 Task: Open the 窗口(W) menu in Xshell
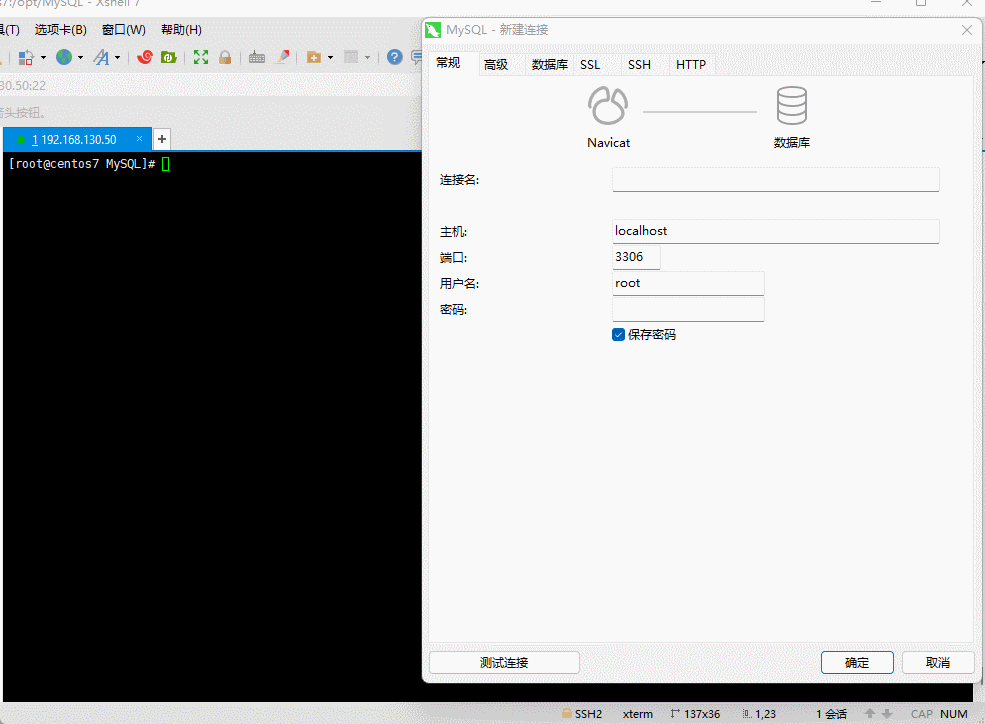pos(124,30)
